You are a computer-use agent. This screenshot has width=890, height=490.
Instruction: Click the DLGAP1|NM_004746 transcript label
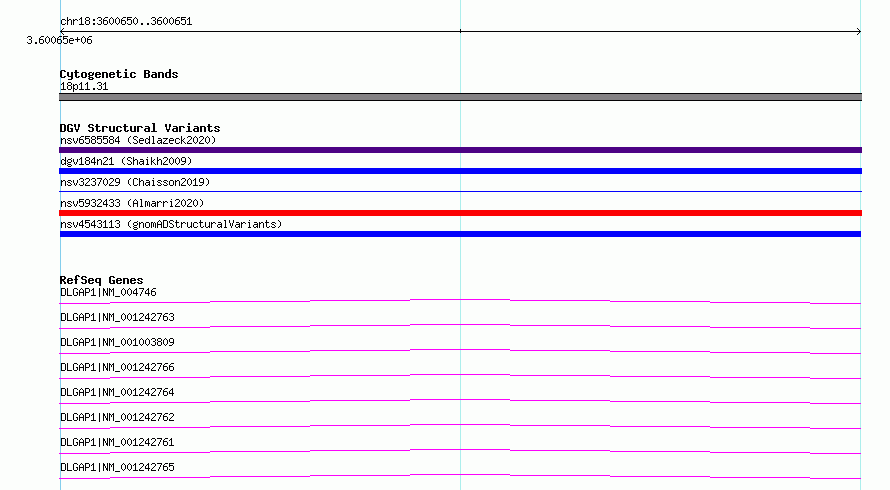(x=108, y=292)
